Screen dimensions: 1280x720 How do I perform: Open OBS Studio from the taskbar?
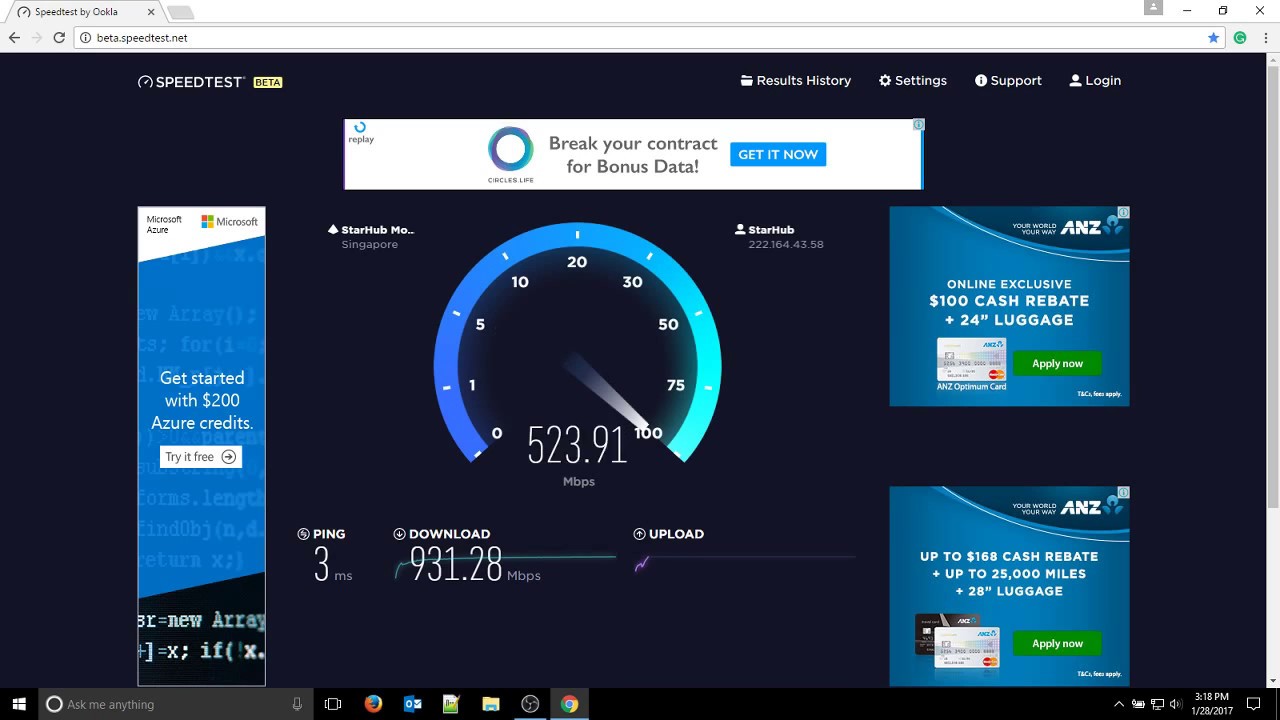530,704
